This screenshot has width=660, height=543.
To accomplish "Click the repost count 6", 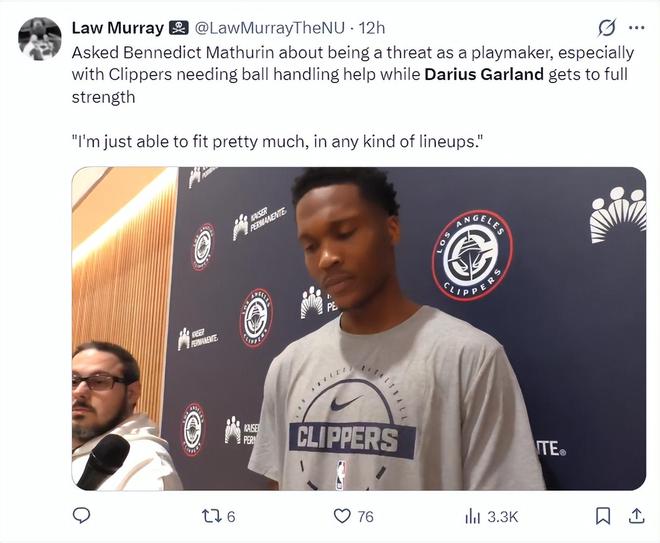I will click(231, 516).
